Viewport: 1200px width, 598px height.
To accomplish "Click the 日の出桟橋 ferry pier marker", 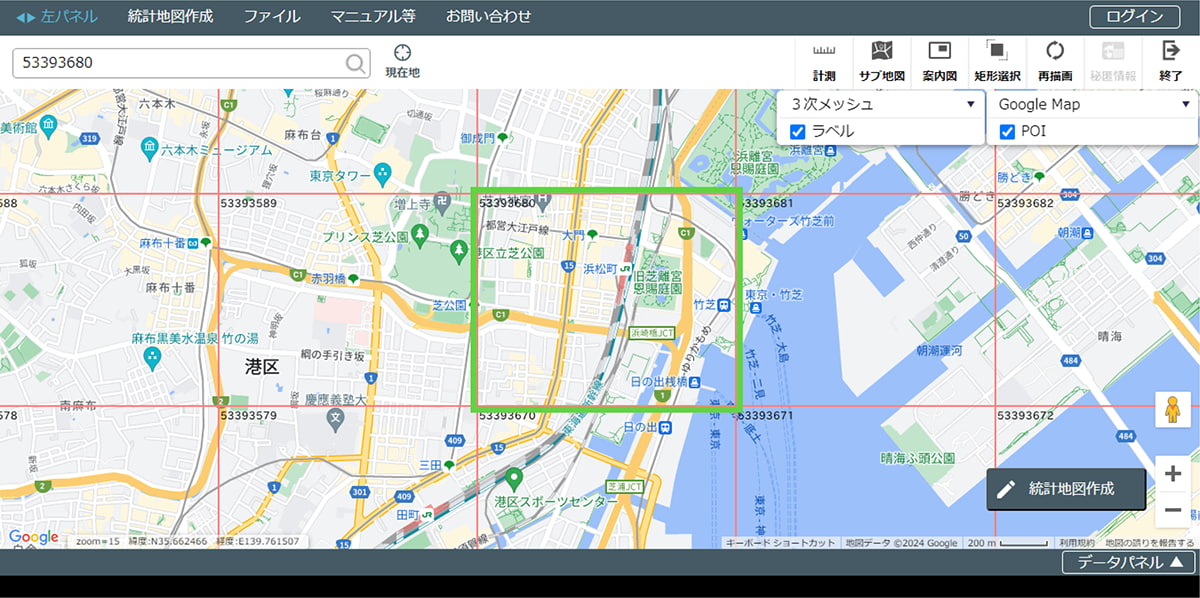I will (x=693, y=382).
